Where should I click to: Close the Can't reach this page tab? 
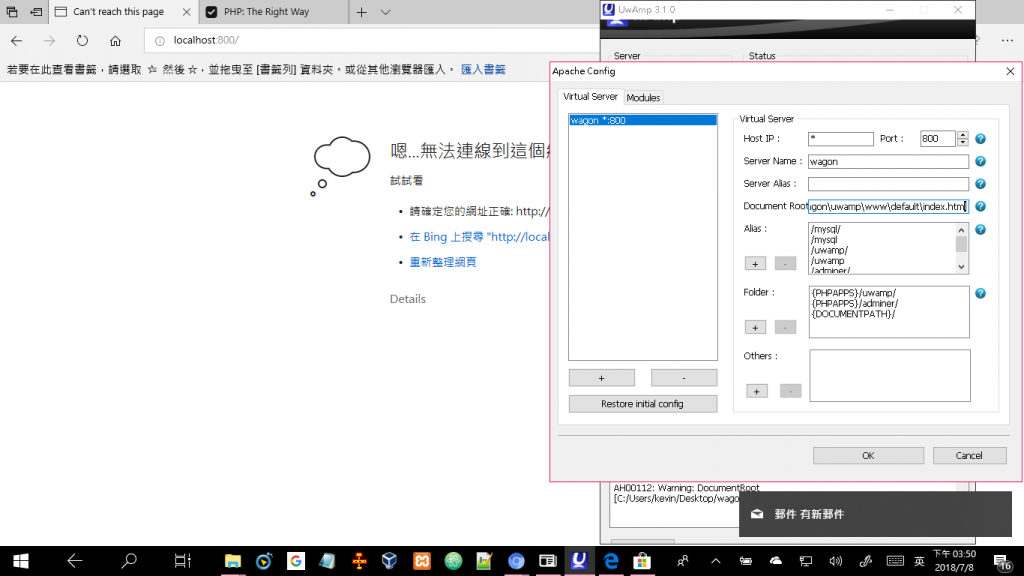click(x=186, y=12)
